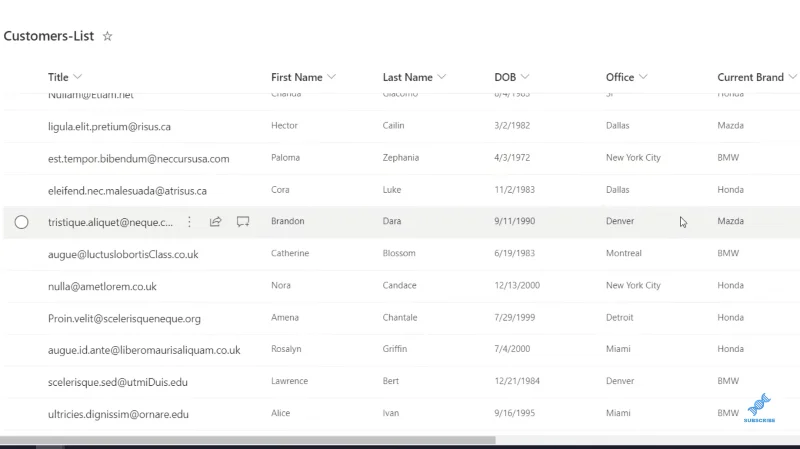The height and width of the screenshot is (449, 800).
Task: Click first name Hector
Action: [x=284, y=126]
